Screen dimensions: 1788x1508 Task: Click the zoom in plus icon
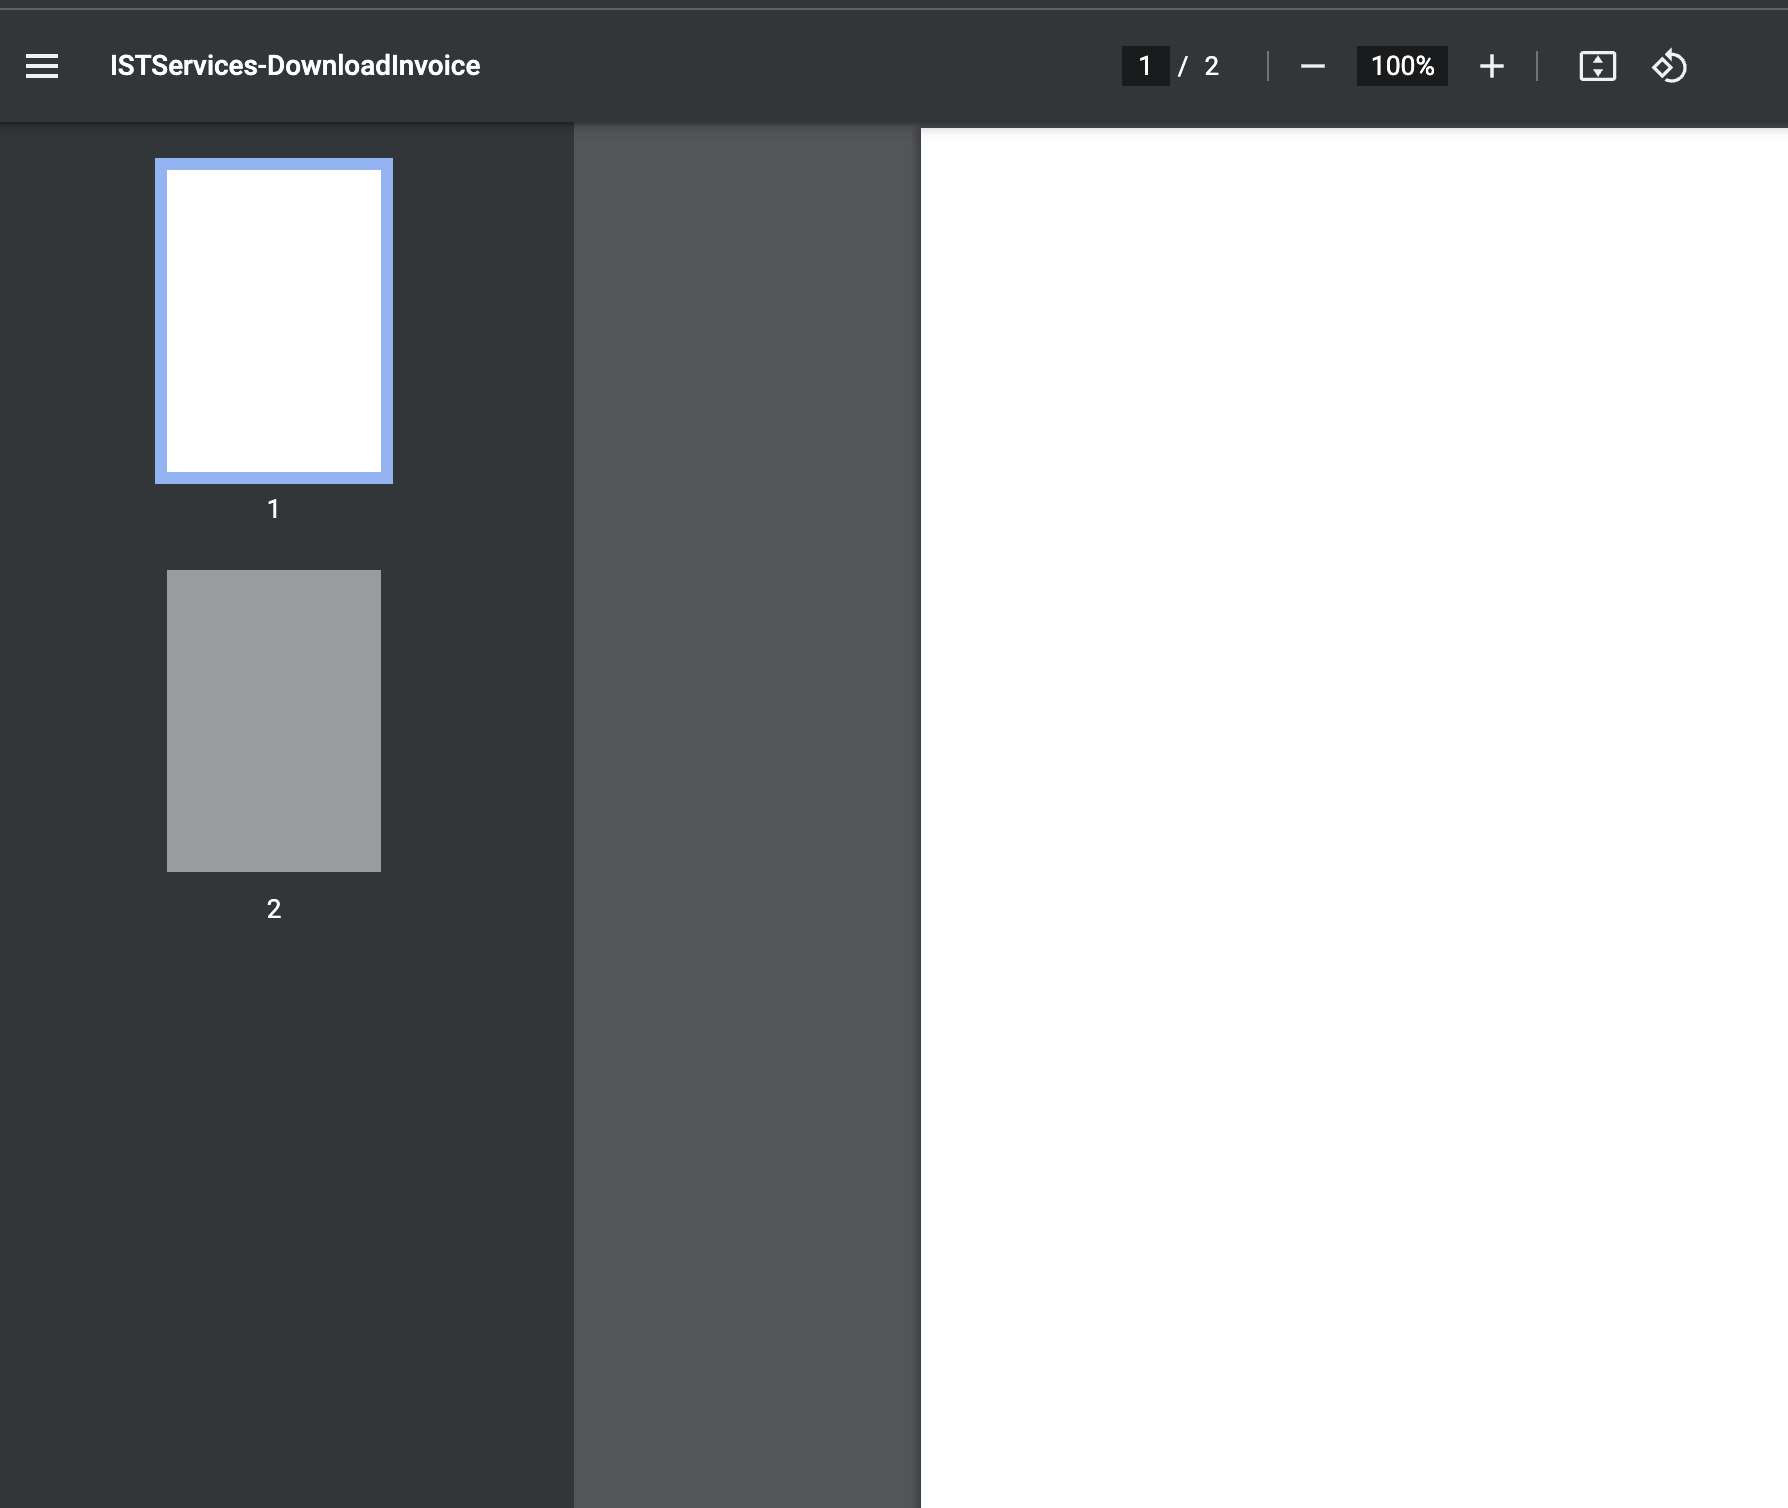pos(1491,66)
